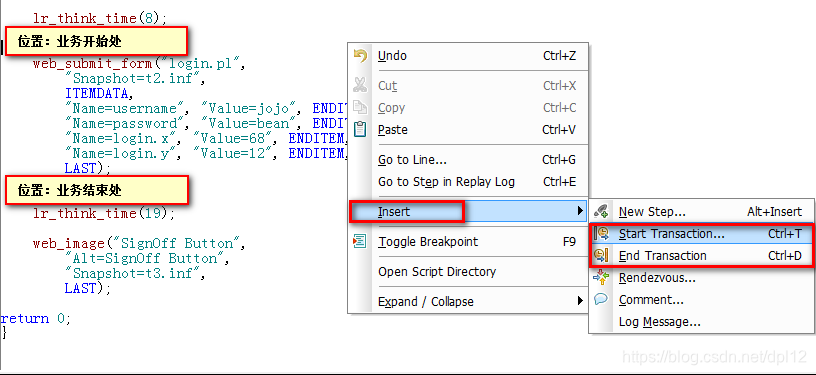Choose Rendezvous... from the submenu

701,278
